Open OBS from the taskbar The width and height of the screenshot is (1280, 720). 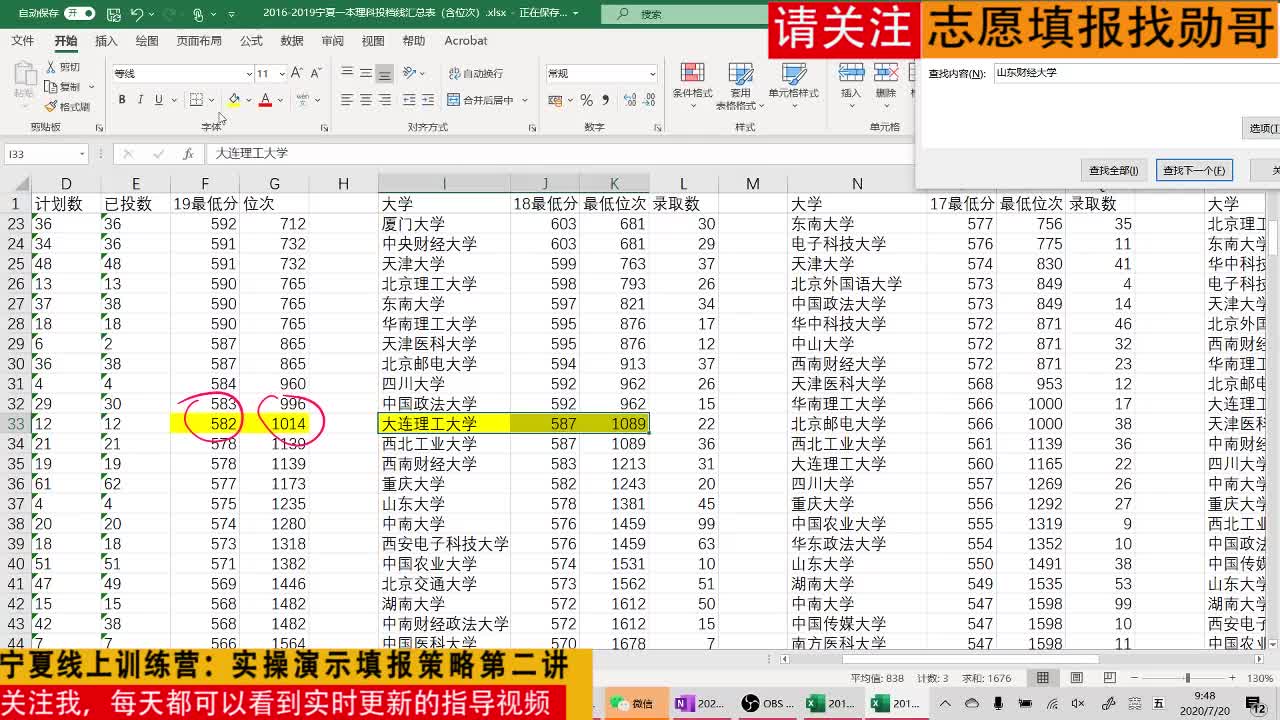768,703
